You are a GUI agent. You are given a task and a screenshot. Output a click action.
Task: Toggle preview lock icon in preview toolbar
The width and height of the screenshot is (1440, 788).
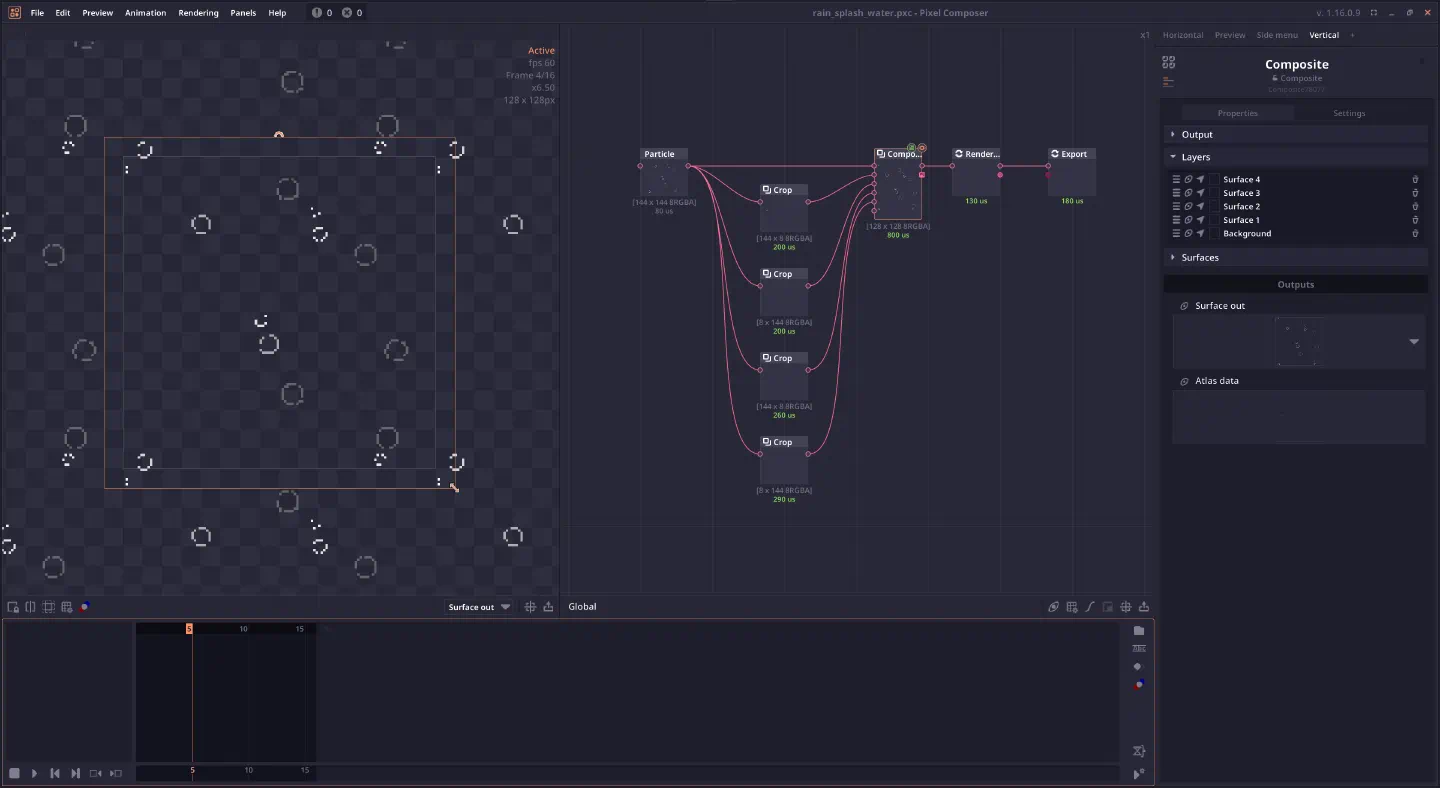pyautogui.click(x=13, y=606)
